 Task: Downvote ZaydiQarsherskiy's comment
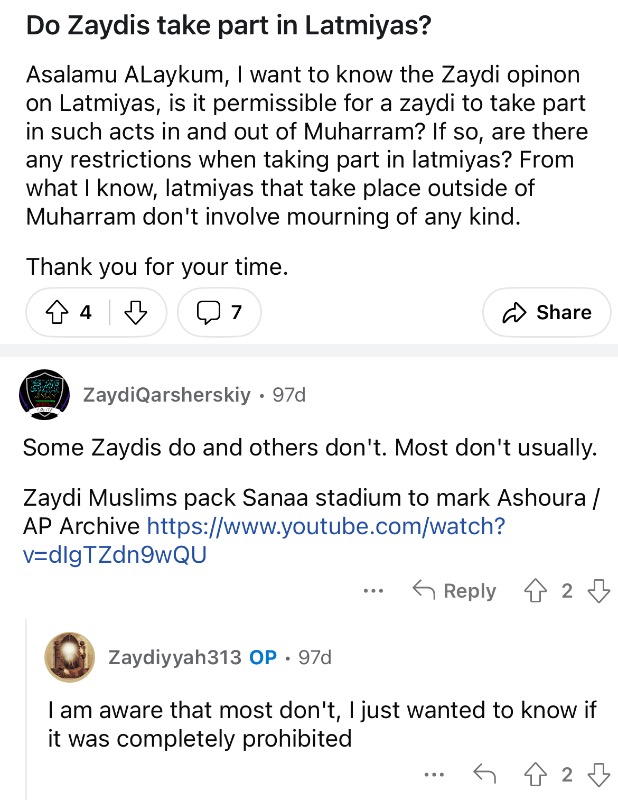[598, 591]
